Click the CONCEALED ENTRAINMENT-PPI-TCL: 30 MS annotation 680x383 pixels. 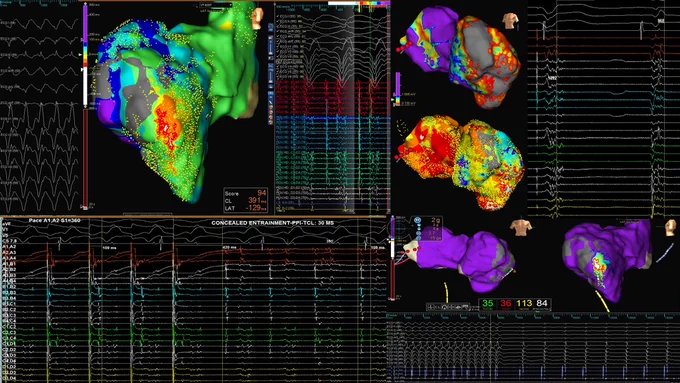(x=273, y=223)
